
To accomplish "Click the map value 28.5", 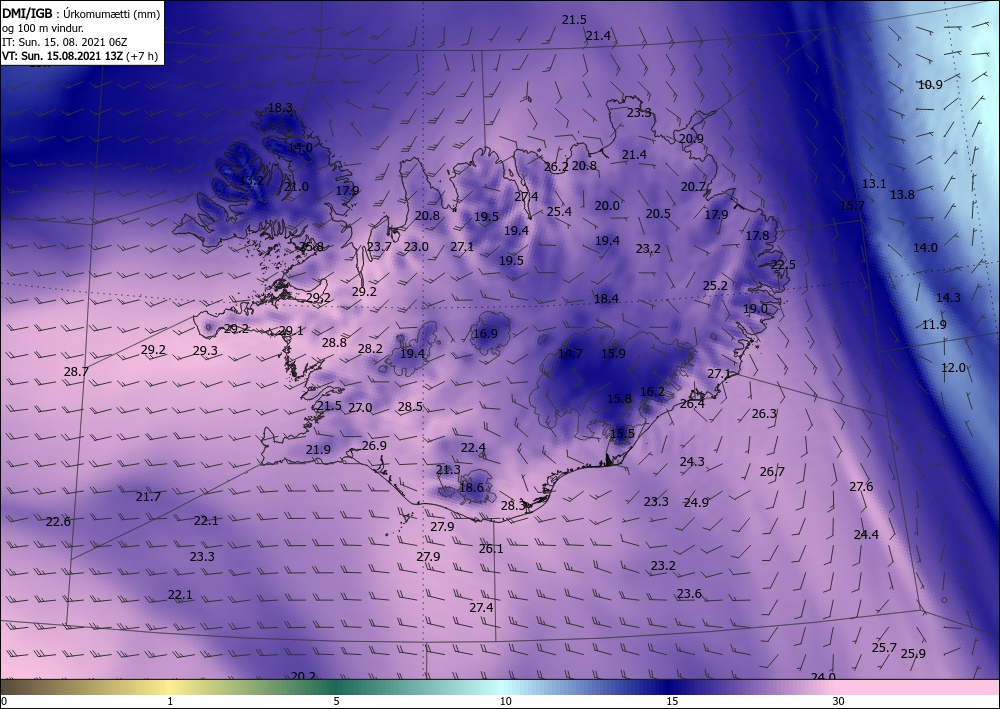I will pos(410,406).
